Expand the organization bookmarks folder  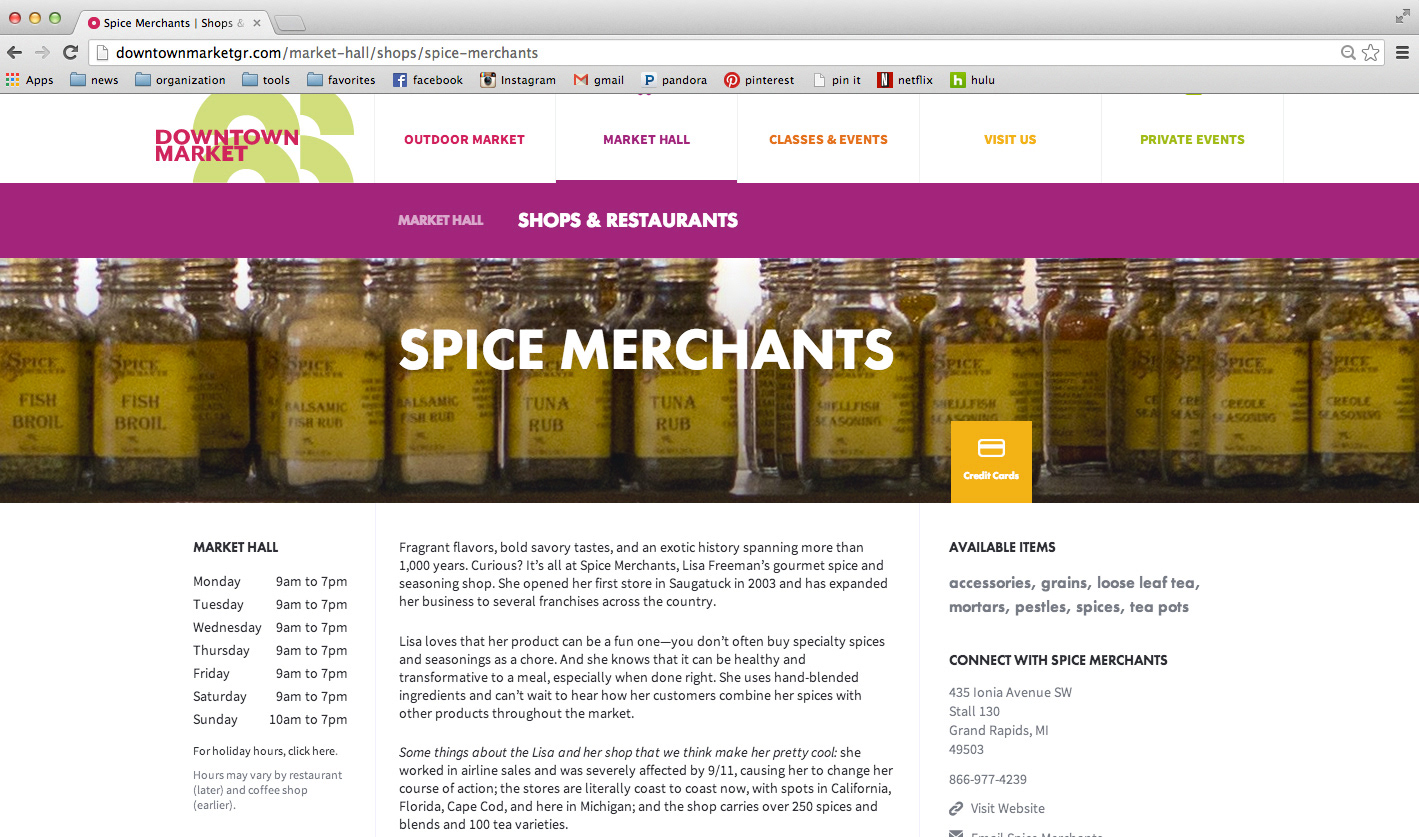click(180, 80)
